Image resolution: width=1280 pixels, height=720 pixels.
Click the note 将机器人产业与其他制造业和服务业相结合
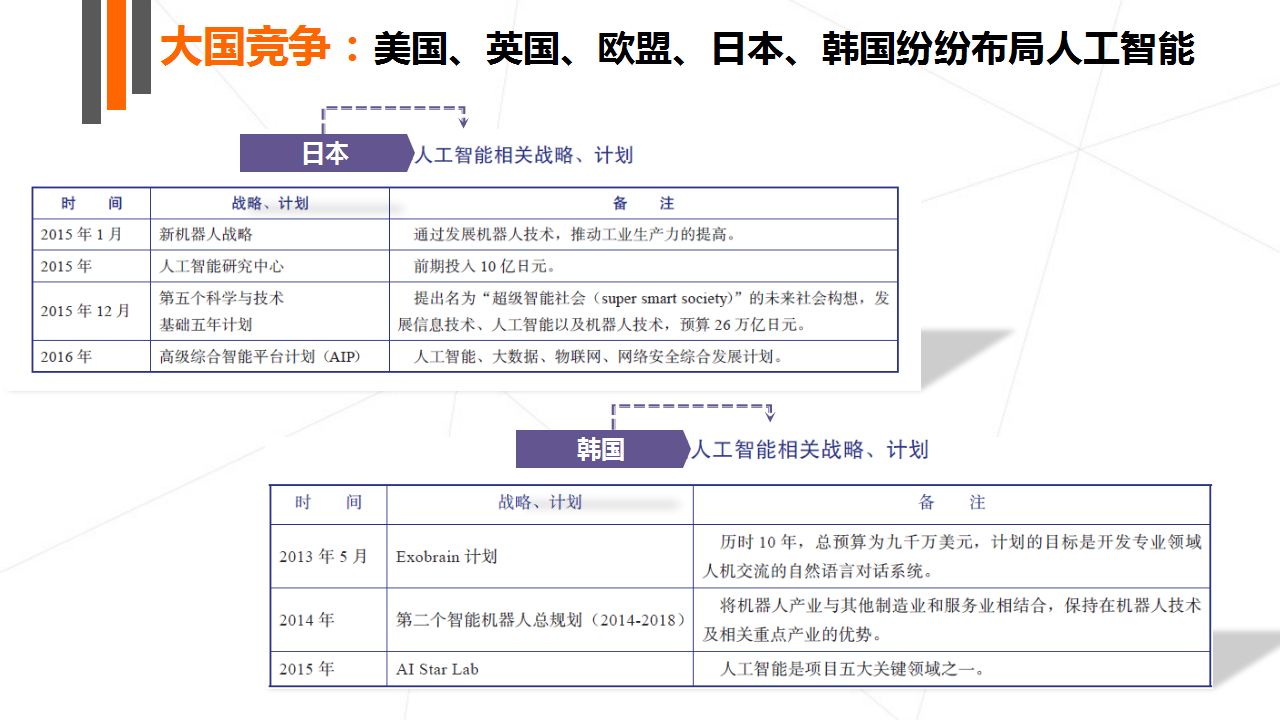coord(951,620)
